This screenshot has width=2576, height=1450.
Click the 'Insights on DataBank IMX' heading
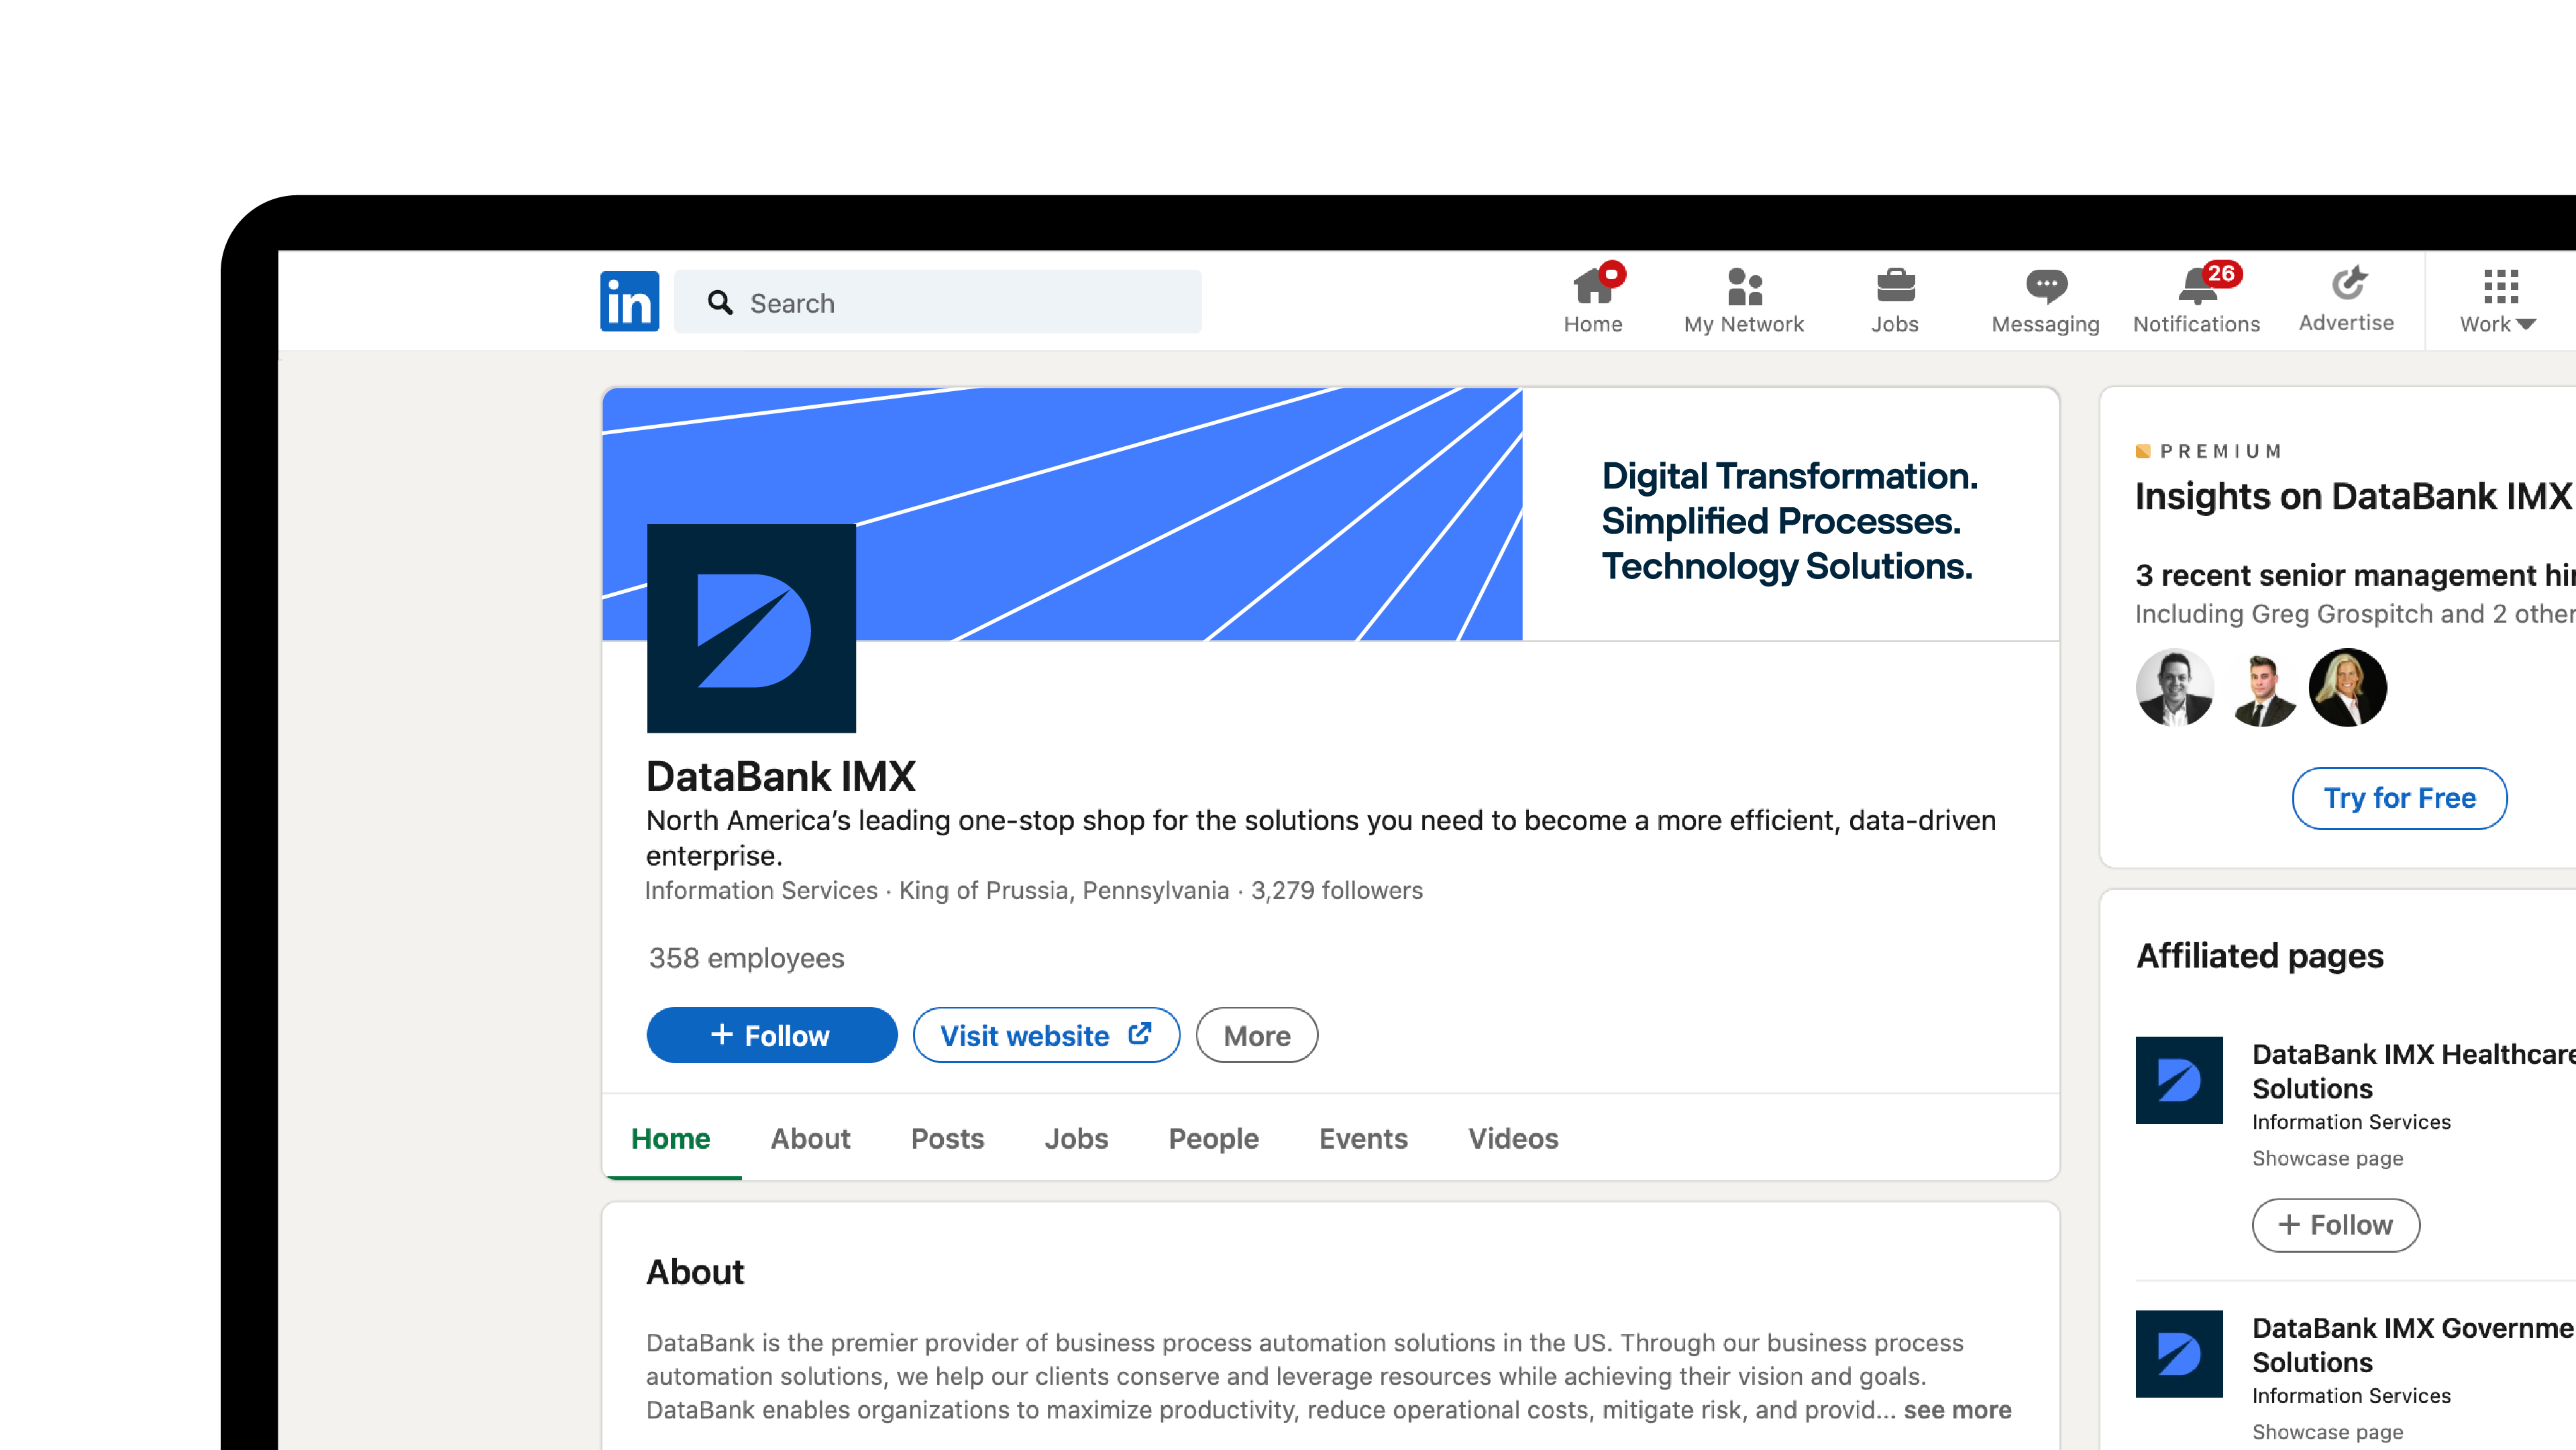[x=2354, y=496]
